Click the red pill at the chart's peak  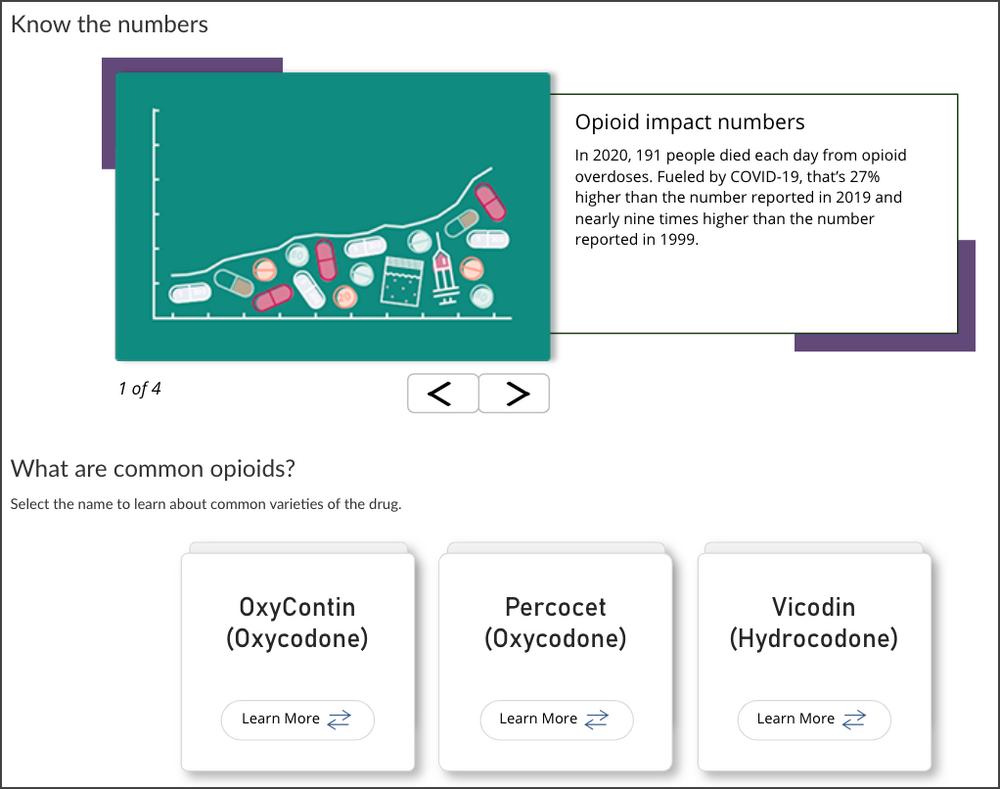tap(490, 201)
